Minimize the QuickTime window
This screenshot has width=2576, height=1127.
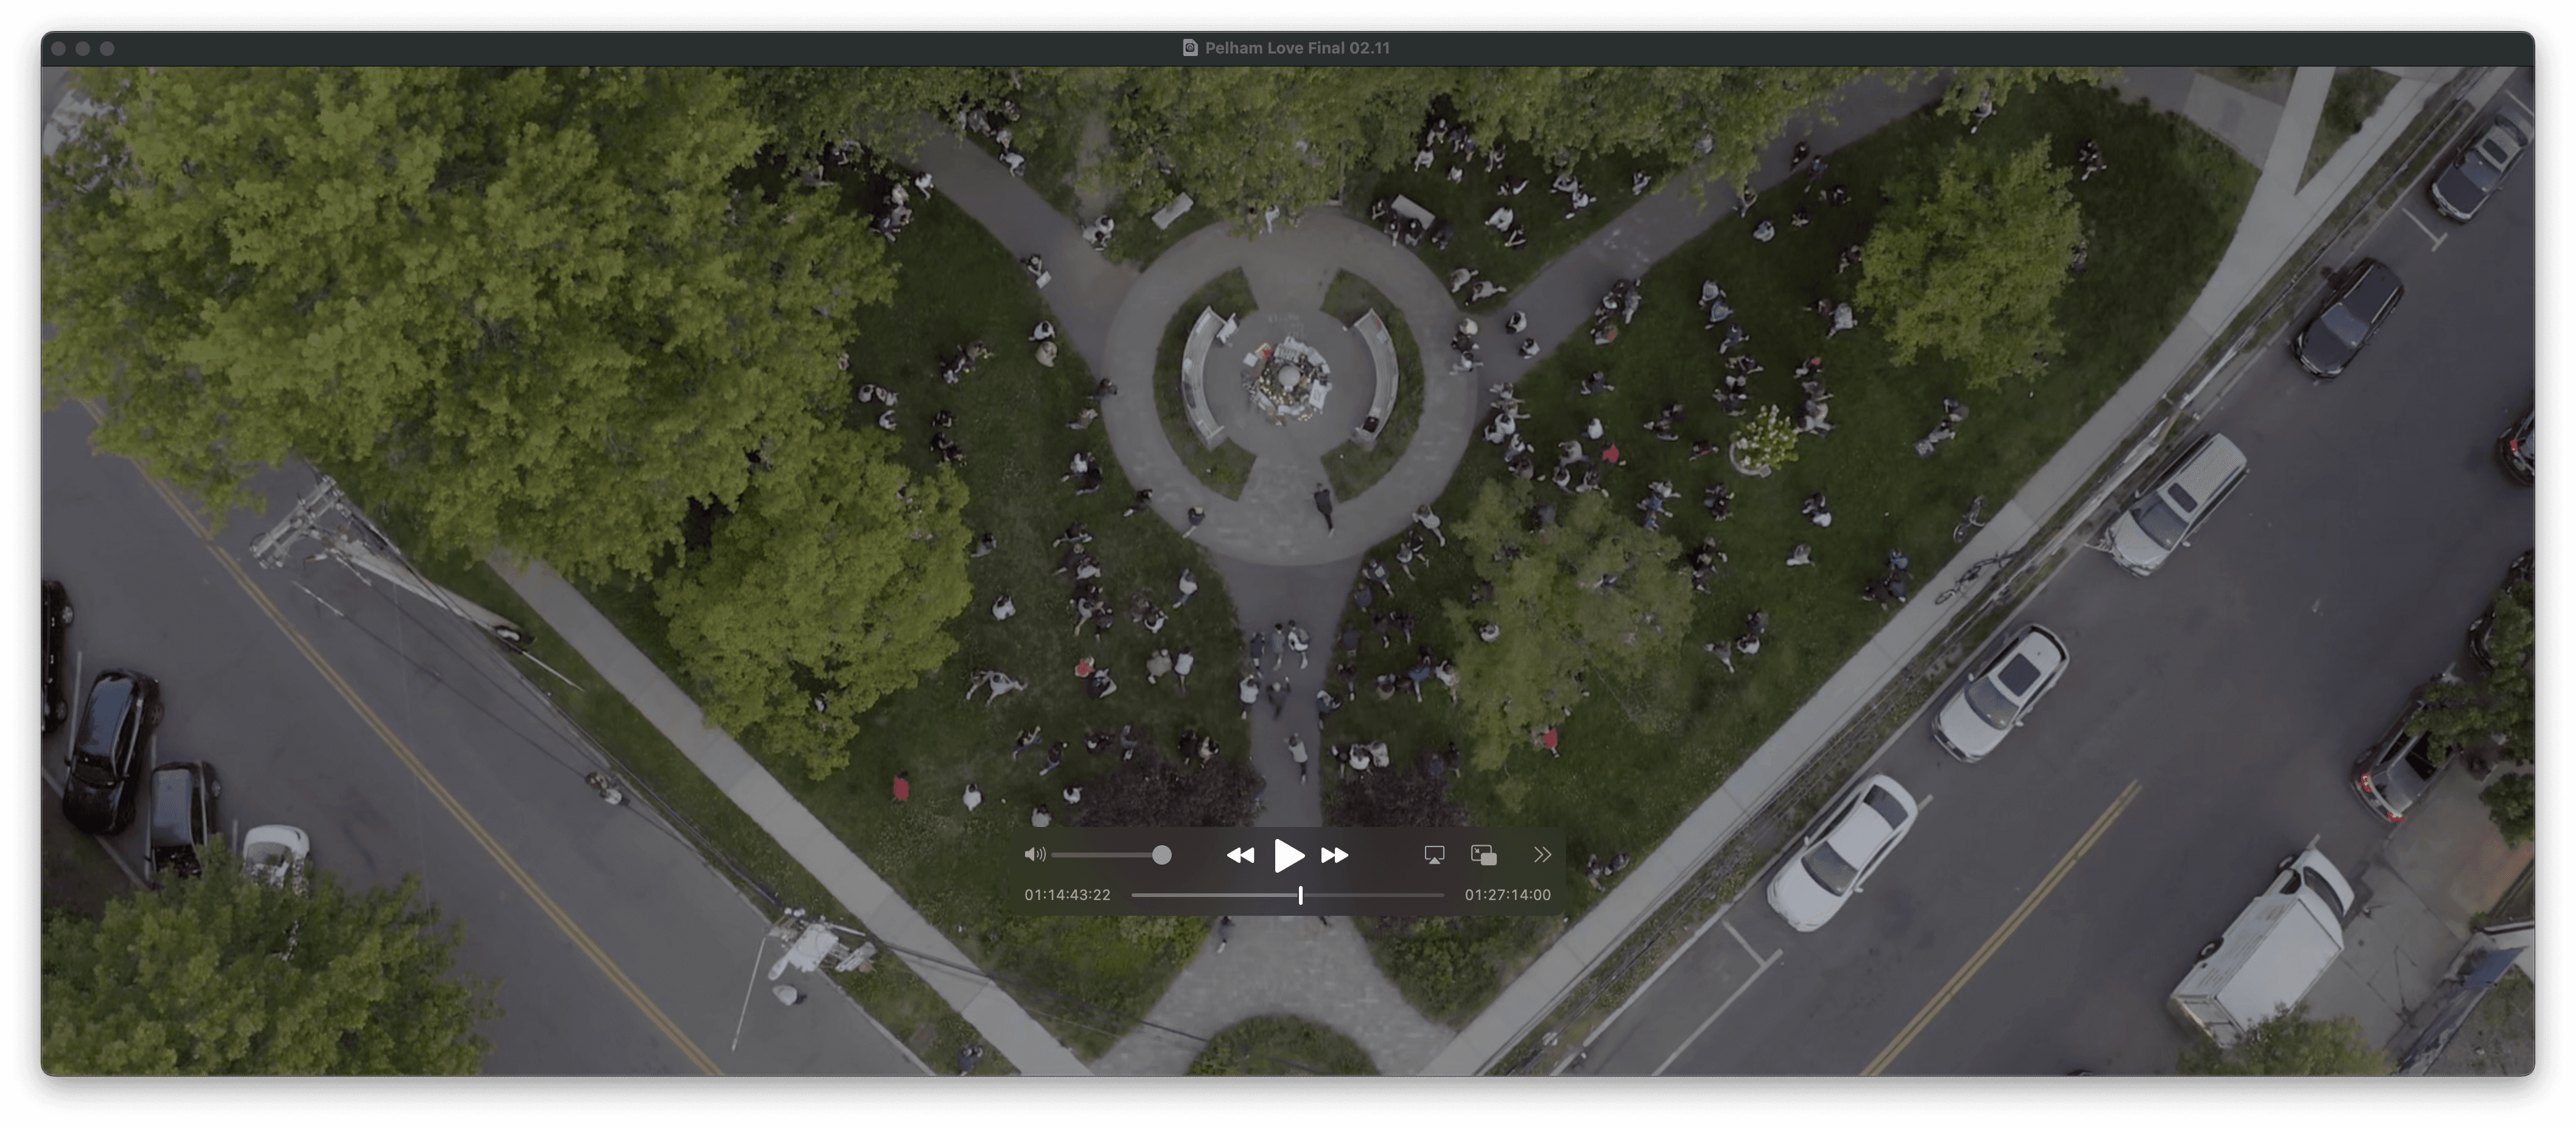[x=83, y=48]
